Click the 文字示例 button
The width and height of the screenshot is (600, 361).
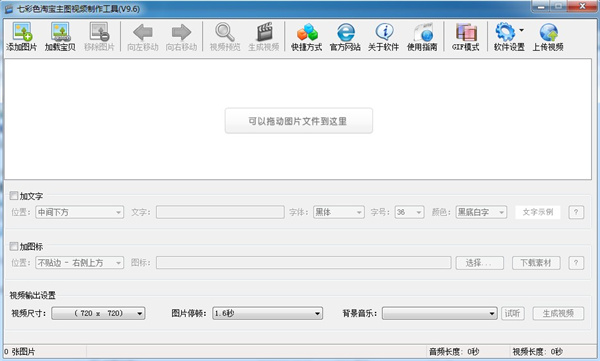point(538,212)
